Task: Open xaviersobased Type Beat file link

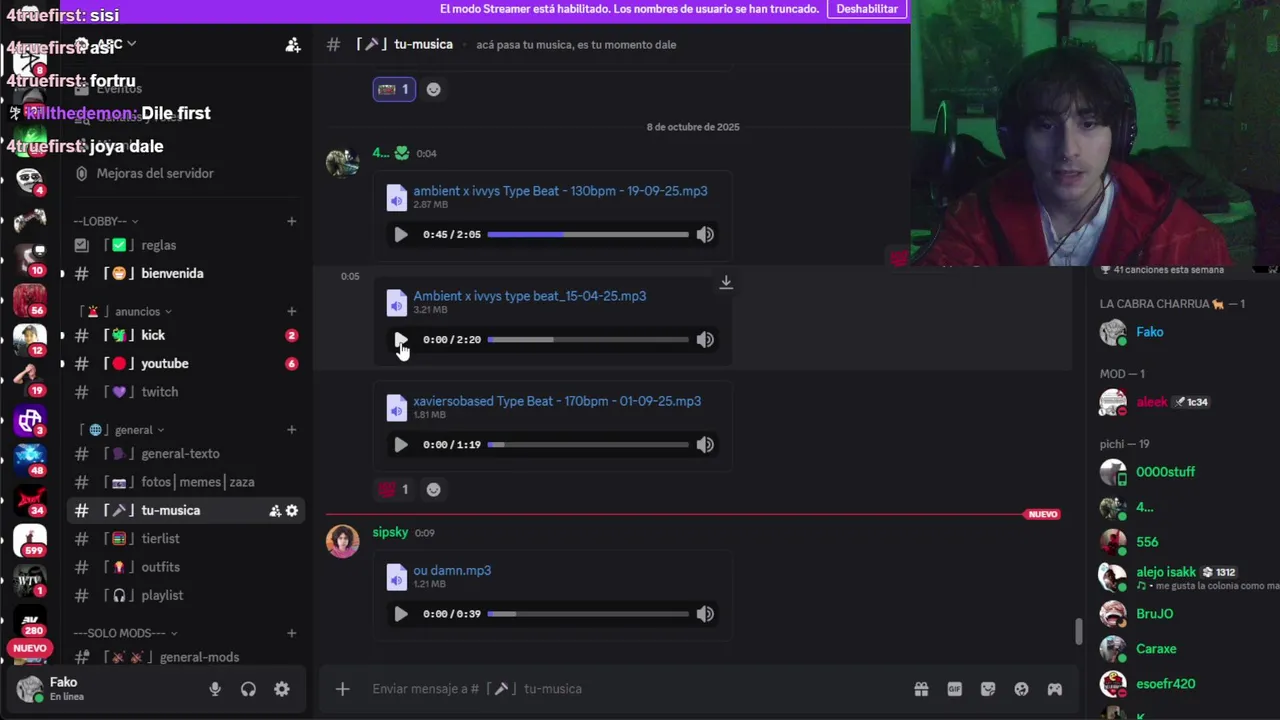Action: pyautogui.click(x=557, y=401)
